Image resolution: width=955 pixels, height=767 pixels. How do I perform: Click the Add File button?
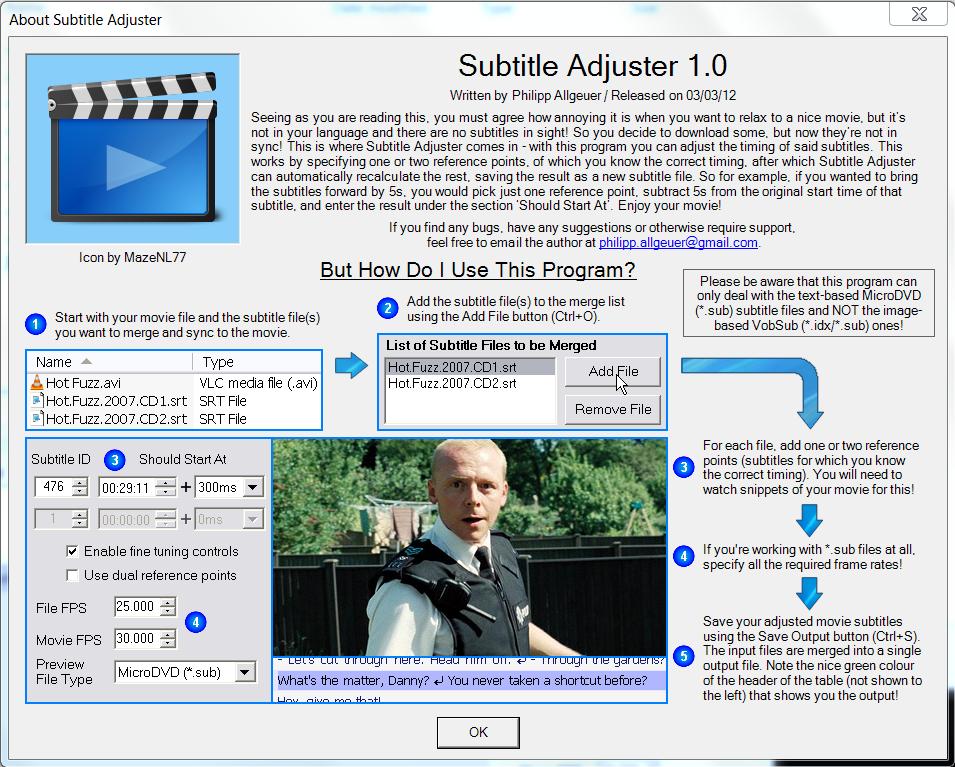[x=613, y=371]
